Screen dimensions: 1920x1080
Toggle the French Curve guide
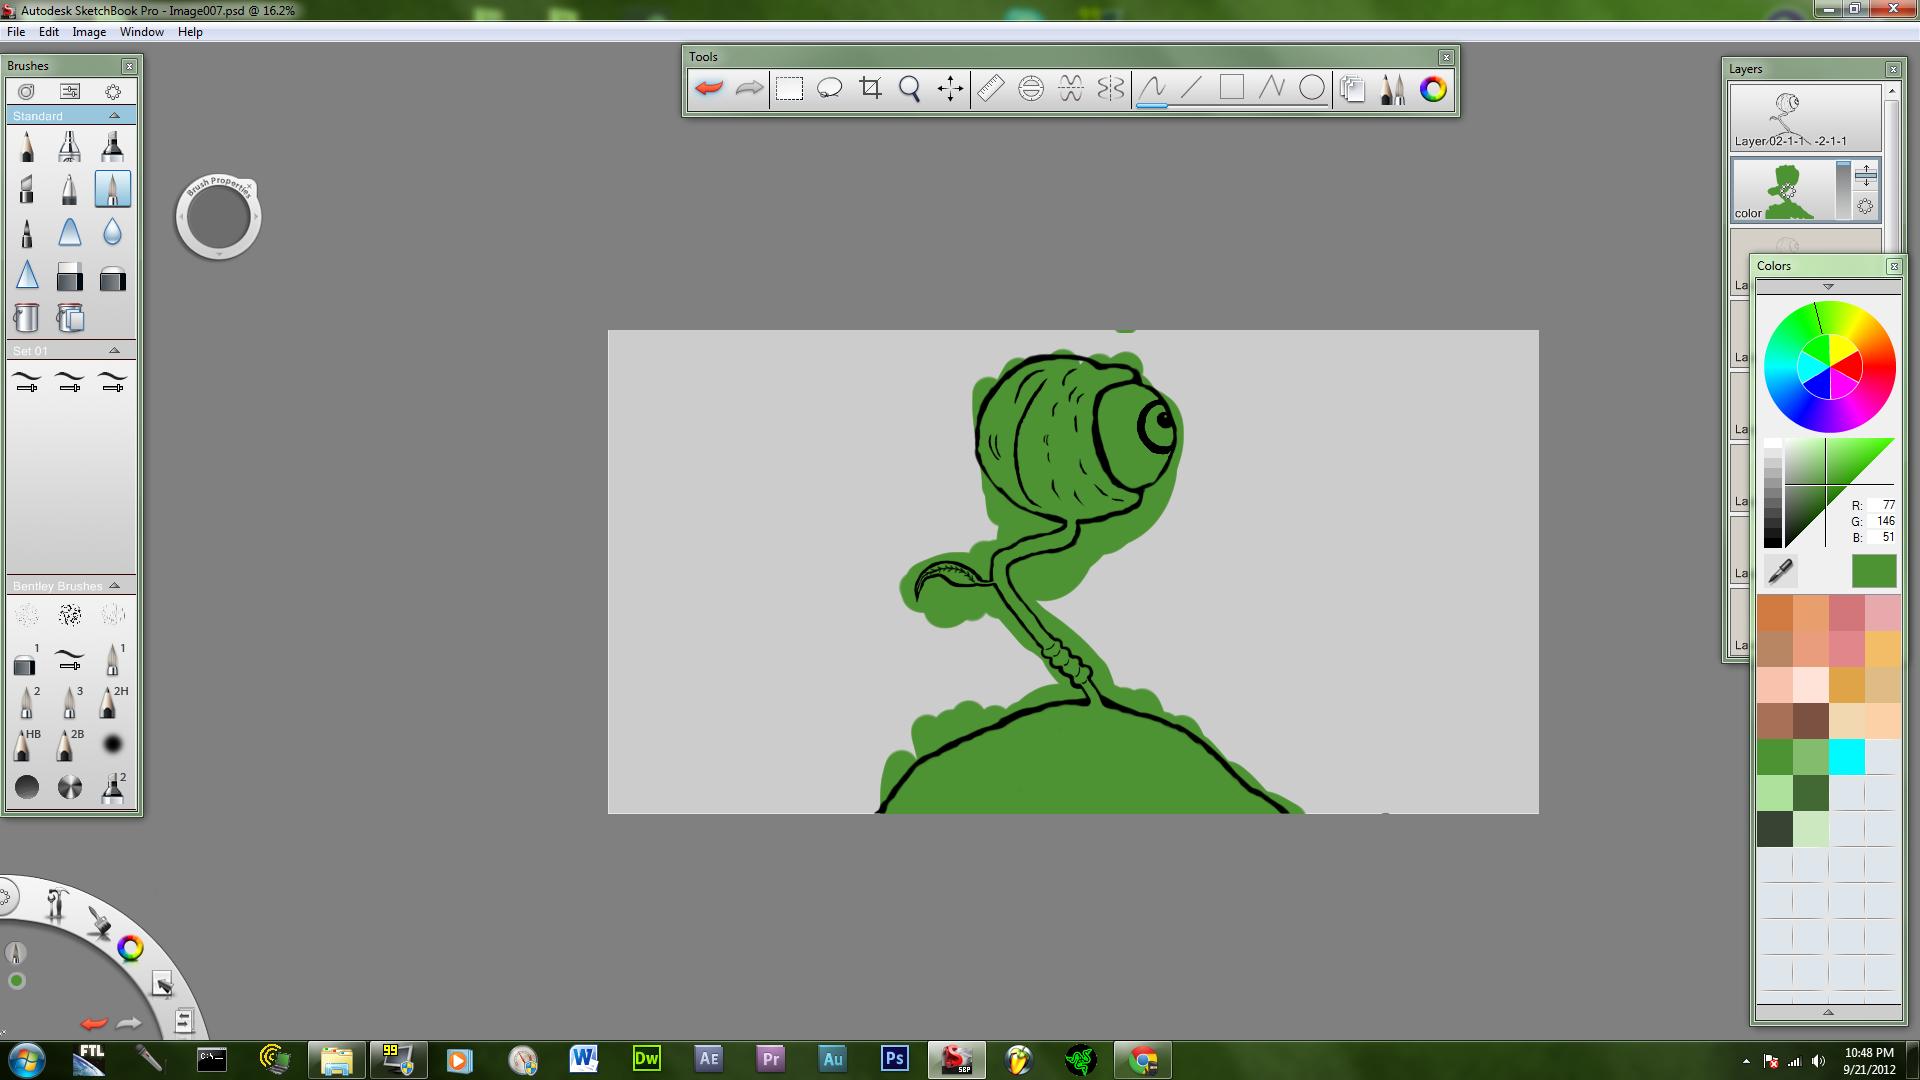click(1071, 89)
